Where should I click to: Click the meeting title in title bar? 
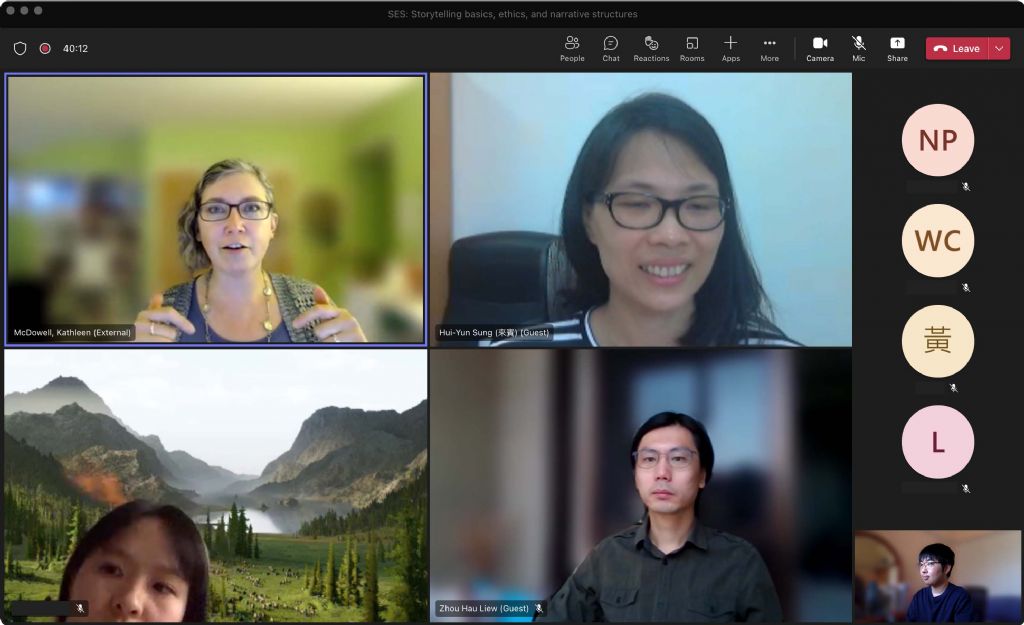tap(512, 14)
